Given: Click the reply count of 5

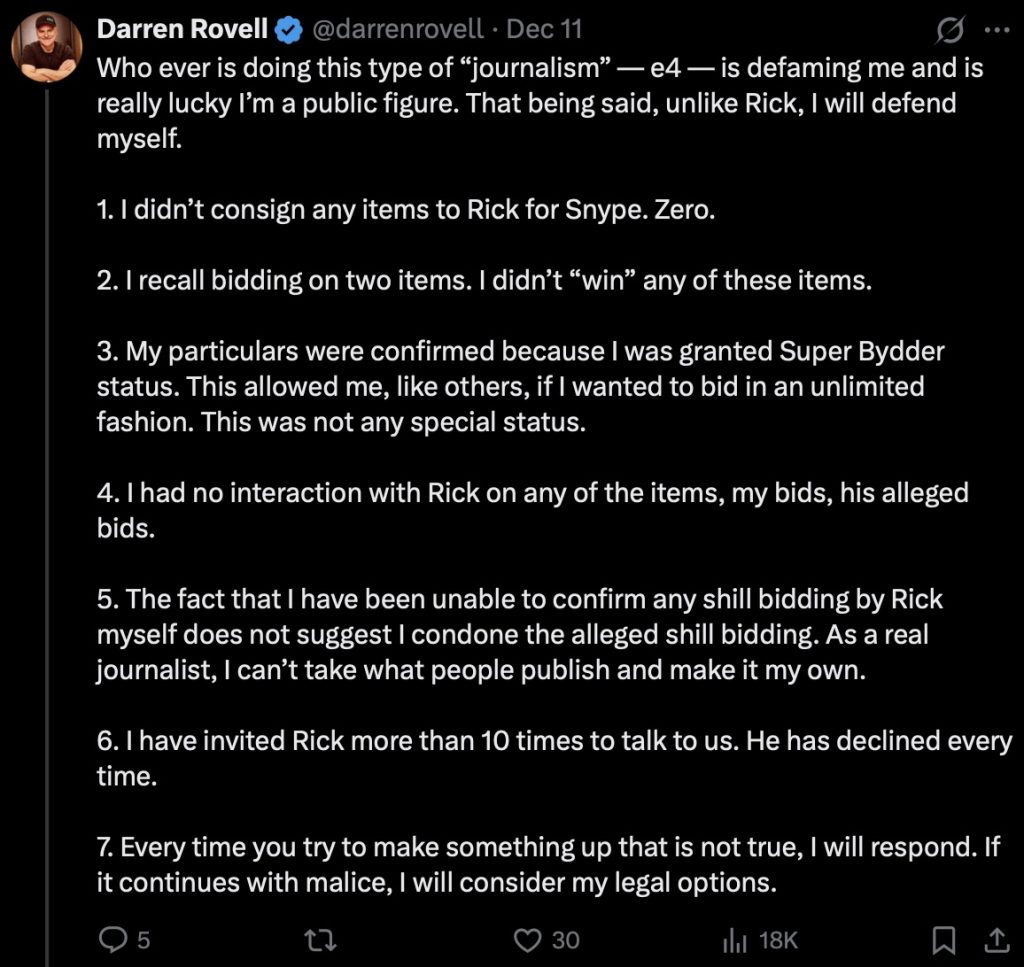Looking at the screenshot, I should click(143, 939).
